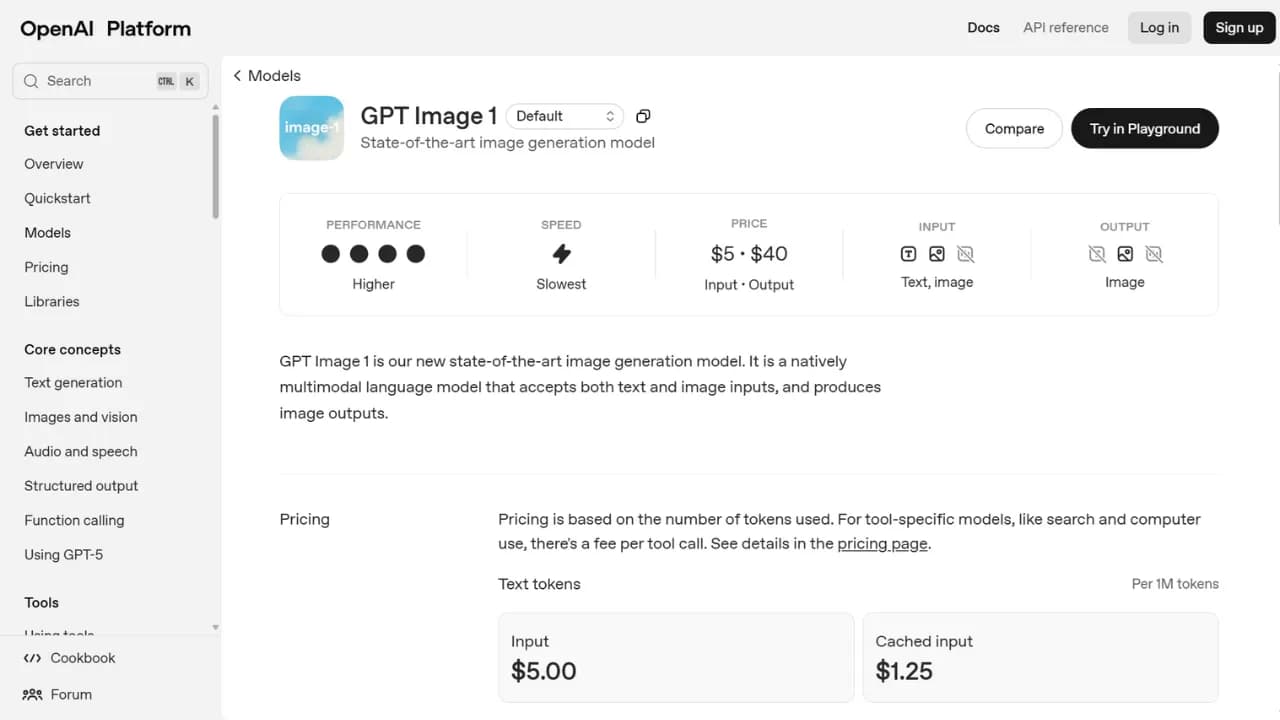Viewport: 1280px width, 720px height.
Task: Open Libraries in the sidebar
Action: 52,301
